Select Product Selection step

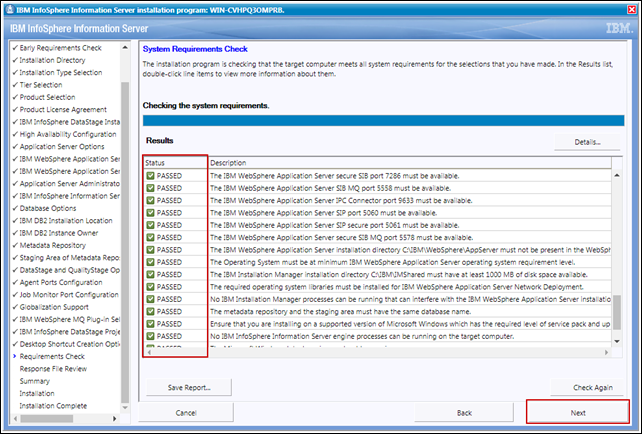click(x=47, y=97)
